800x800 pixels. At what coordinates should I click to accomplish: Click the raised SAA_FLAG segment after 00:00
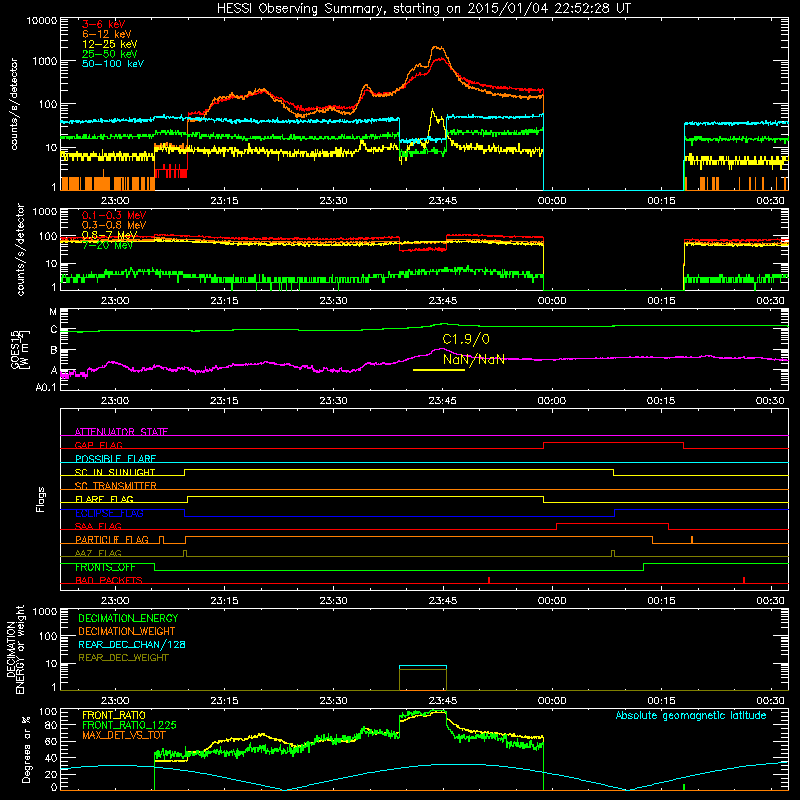612,523
